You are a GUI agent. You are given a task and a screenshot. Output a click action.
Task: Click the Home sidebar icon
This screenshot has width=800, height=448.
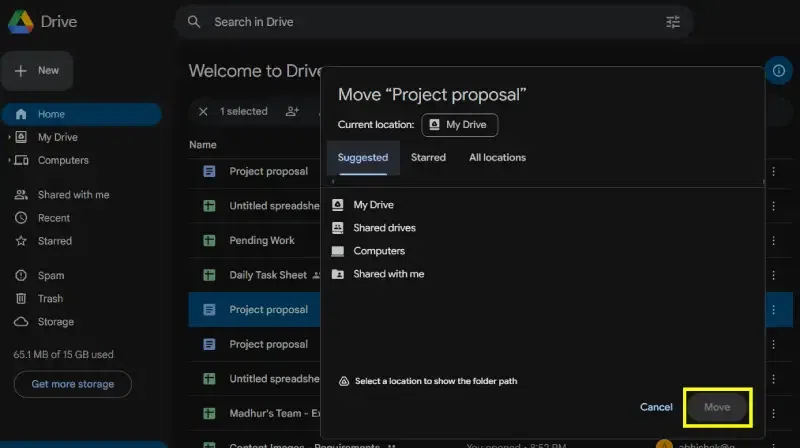(21, 114)
